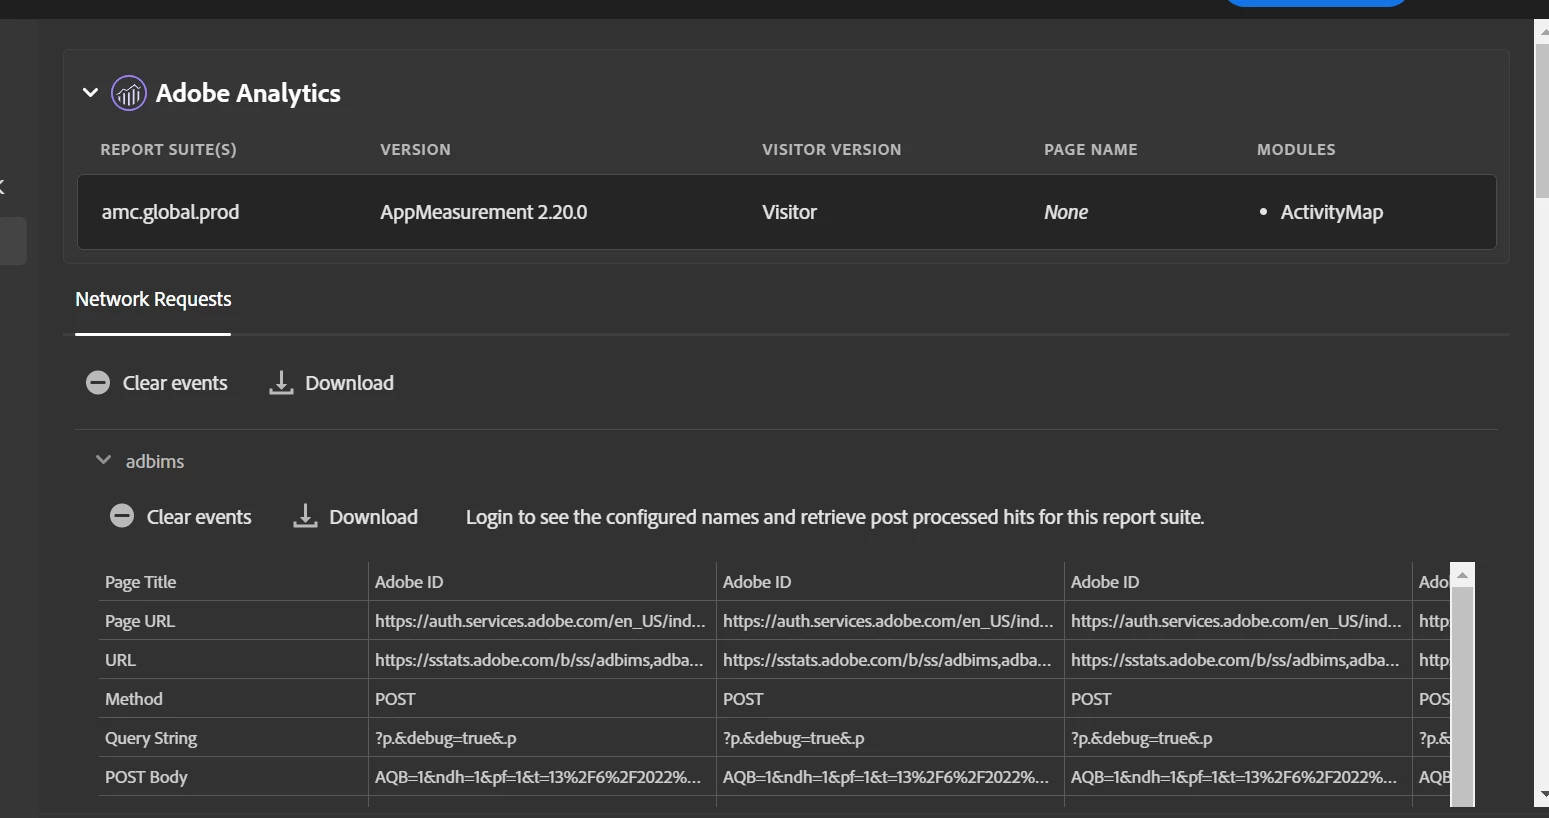1549x818 pixels.
Task: Select the amc.global.prod report suite cell
Action: [x=170, y=212]
